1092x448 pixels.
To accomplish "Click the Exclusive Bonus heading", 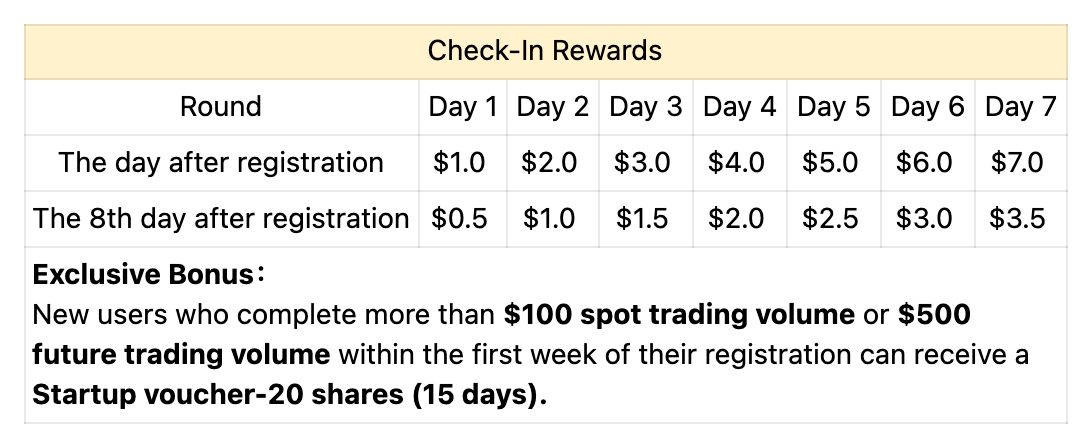I will (147, 274).
